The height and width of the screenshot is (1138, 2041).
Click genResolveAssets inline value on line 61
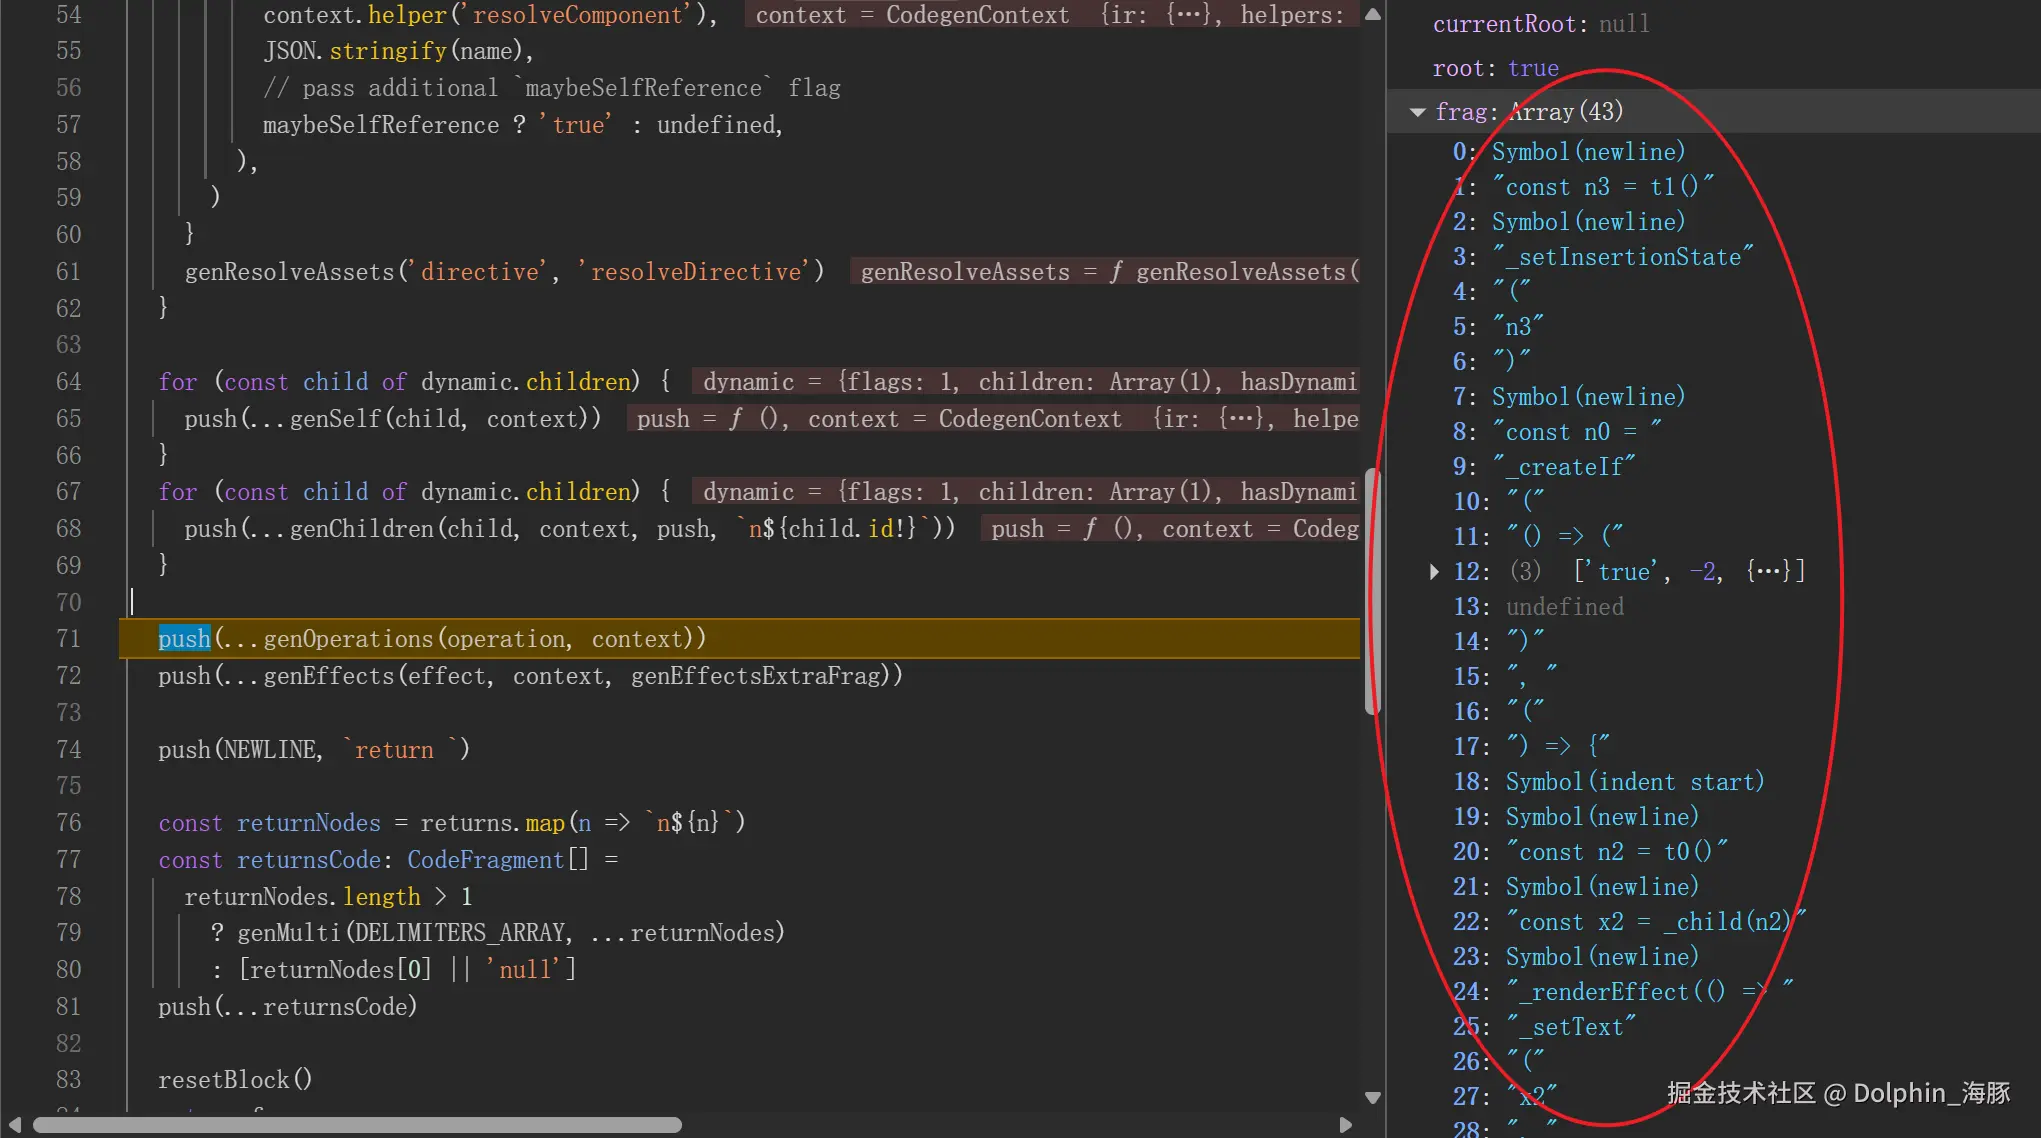[x=1105, y=272]
